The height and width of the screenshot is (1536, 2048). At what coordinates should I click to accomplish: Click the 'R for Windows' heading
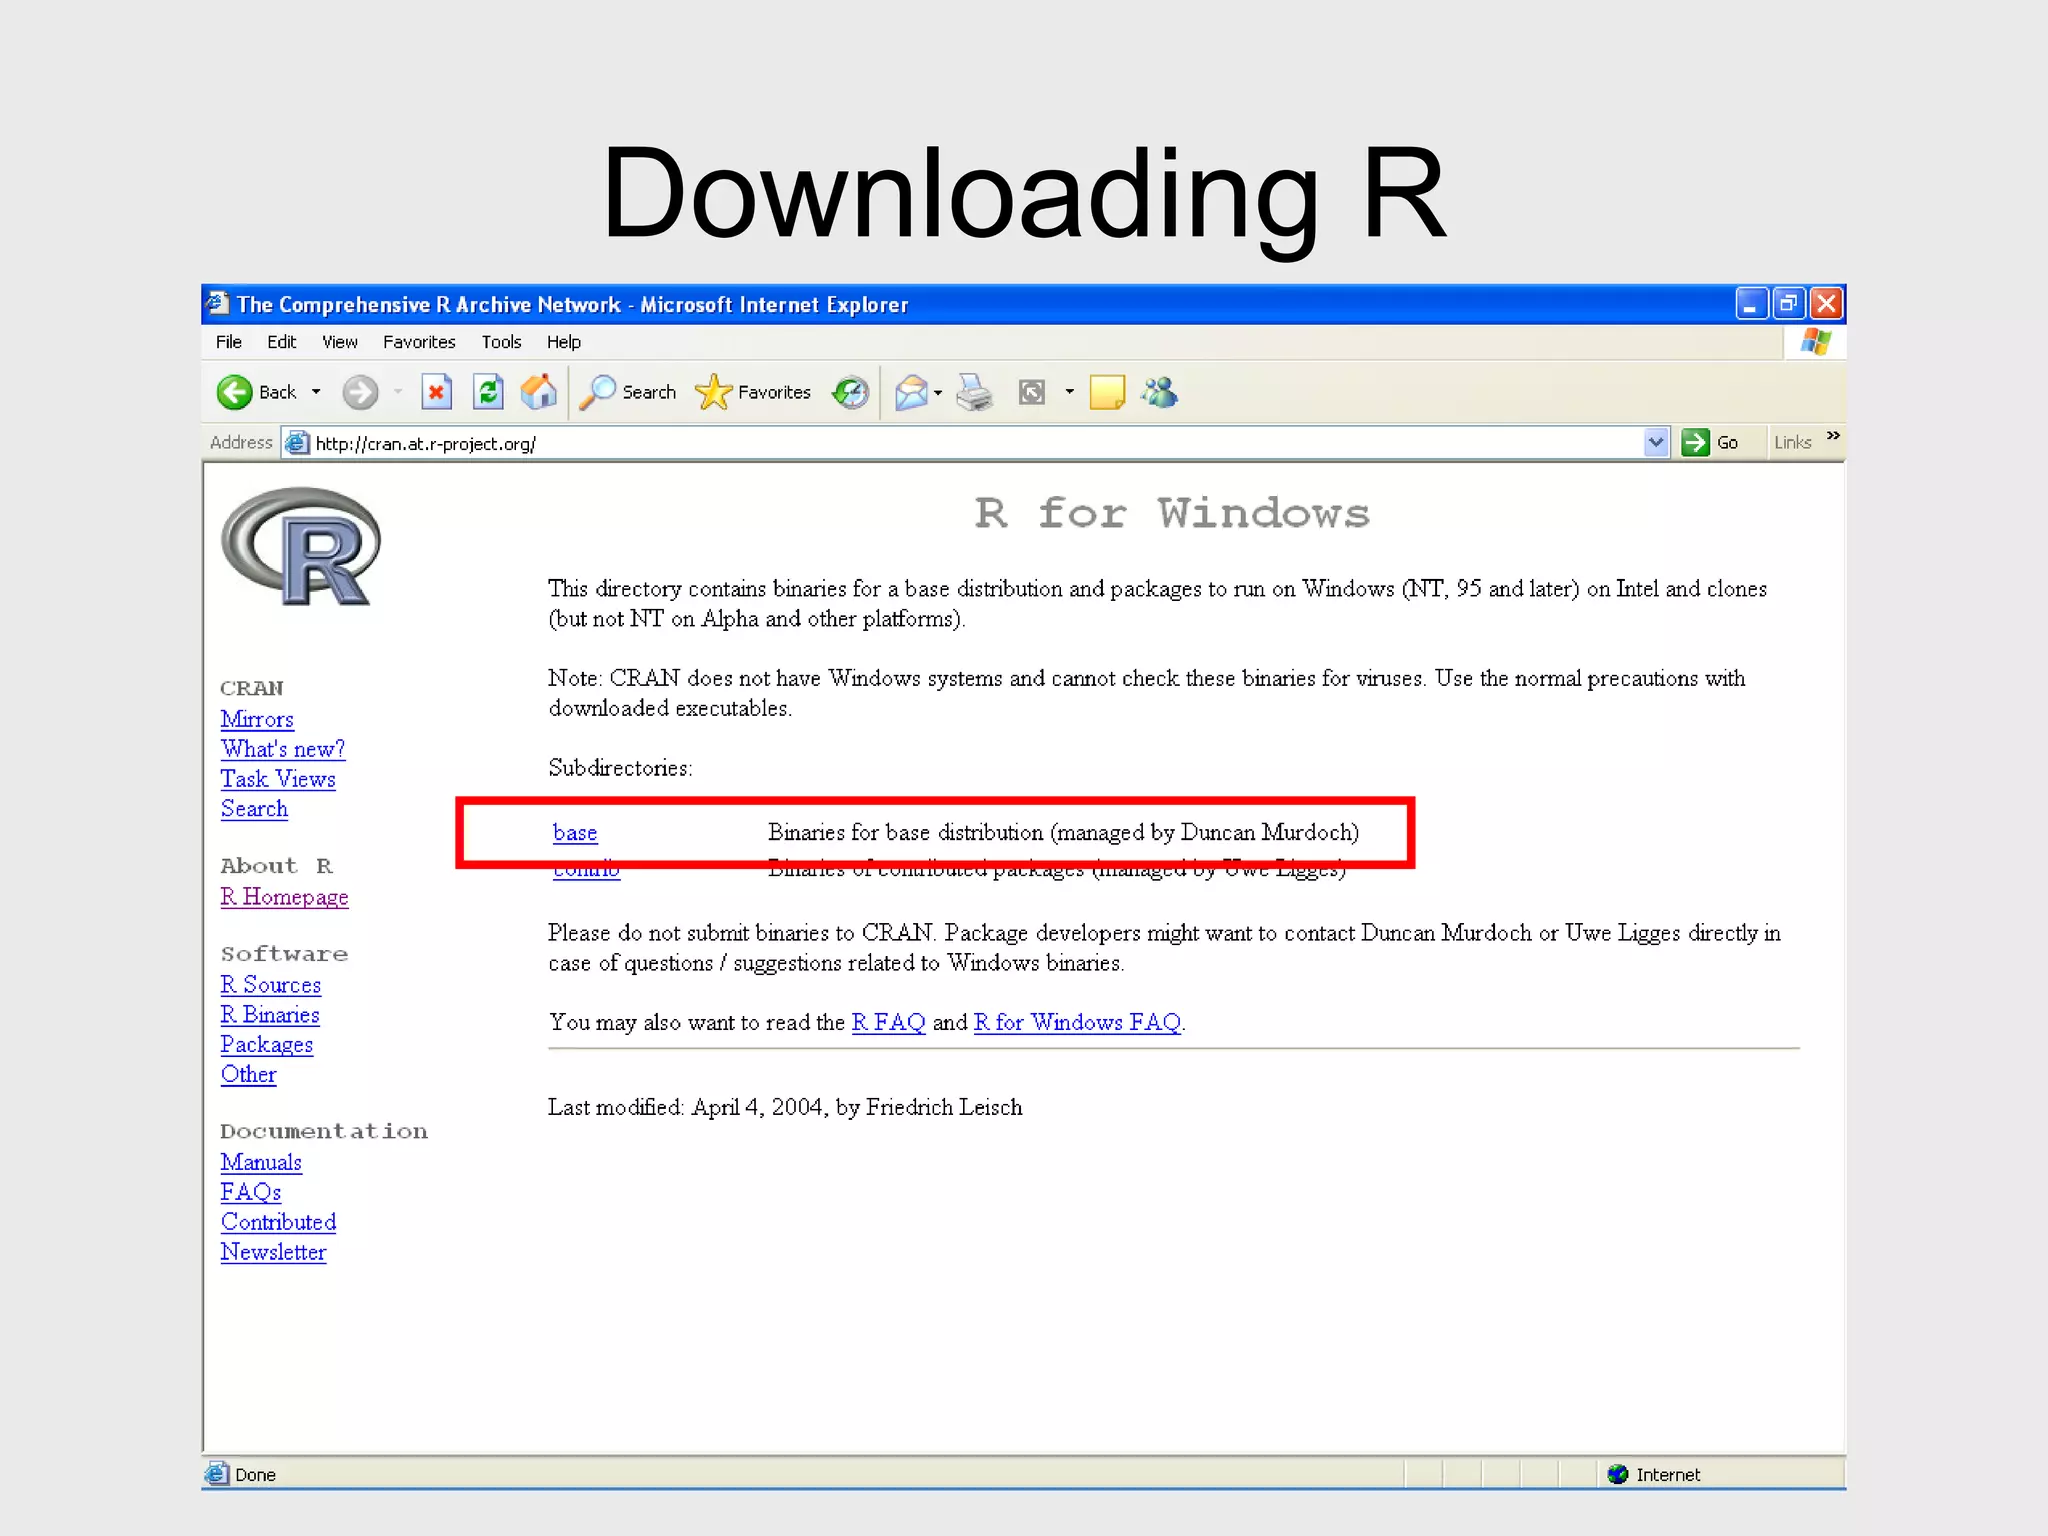pyautogui.click(x=1172, y=514)
